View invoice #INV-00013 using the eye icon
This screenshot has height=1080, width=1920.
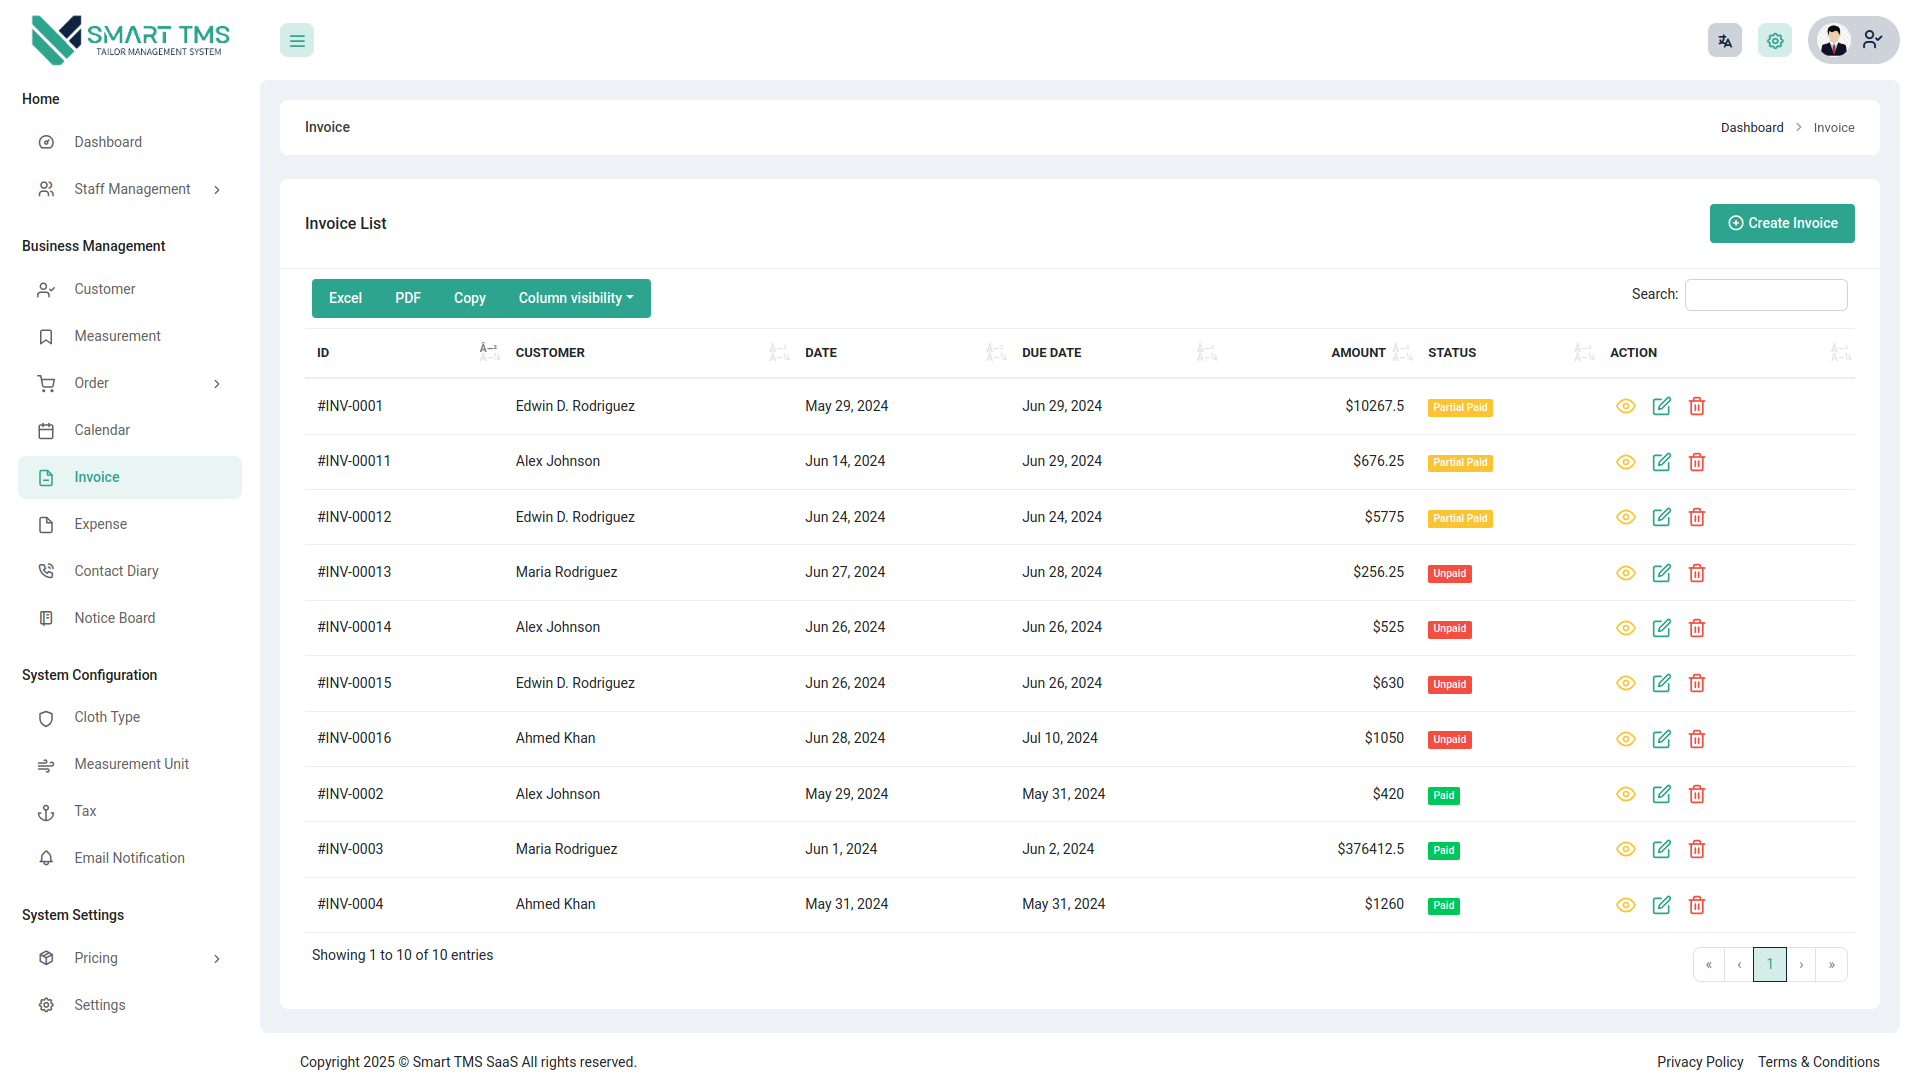click(1625, 573)
